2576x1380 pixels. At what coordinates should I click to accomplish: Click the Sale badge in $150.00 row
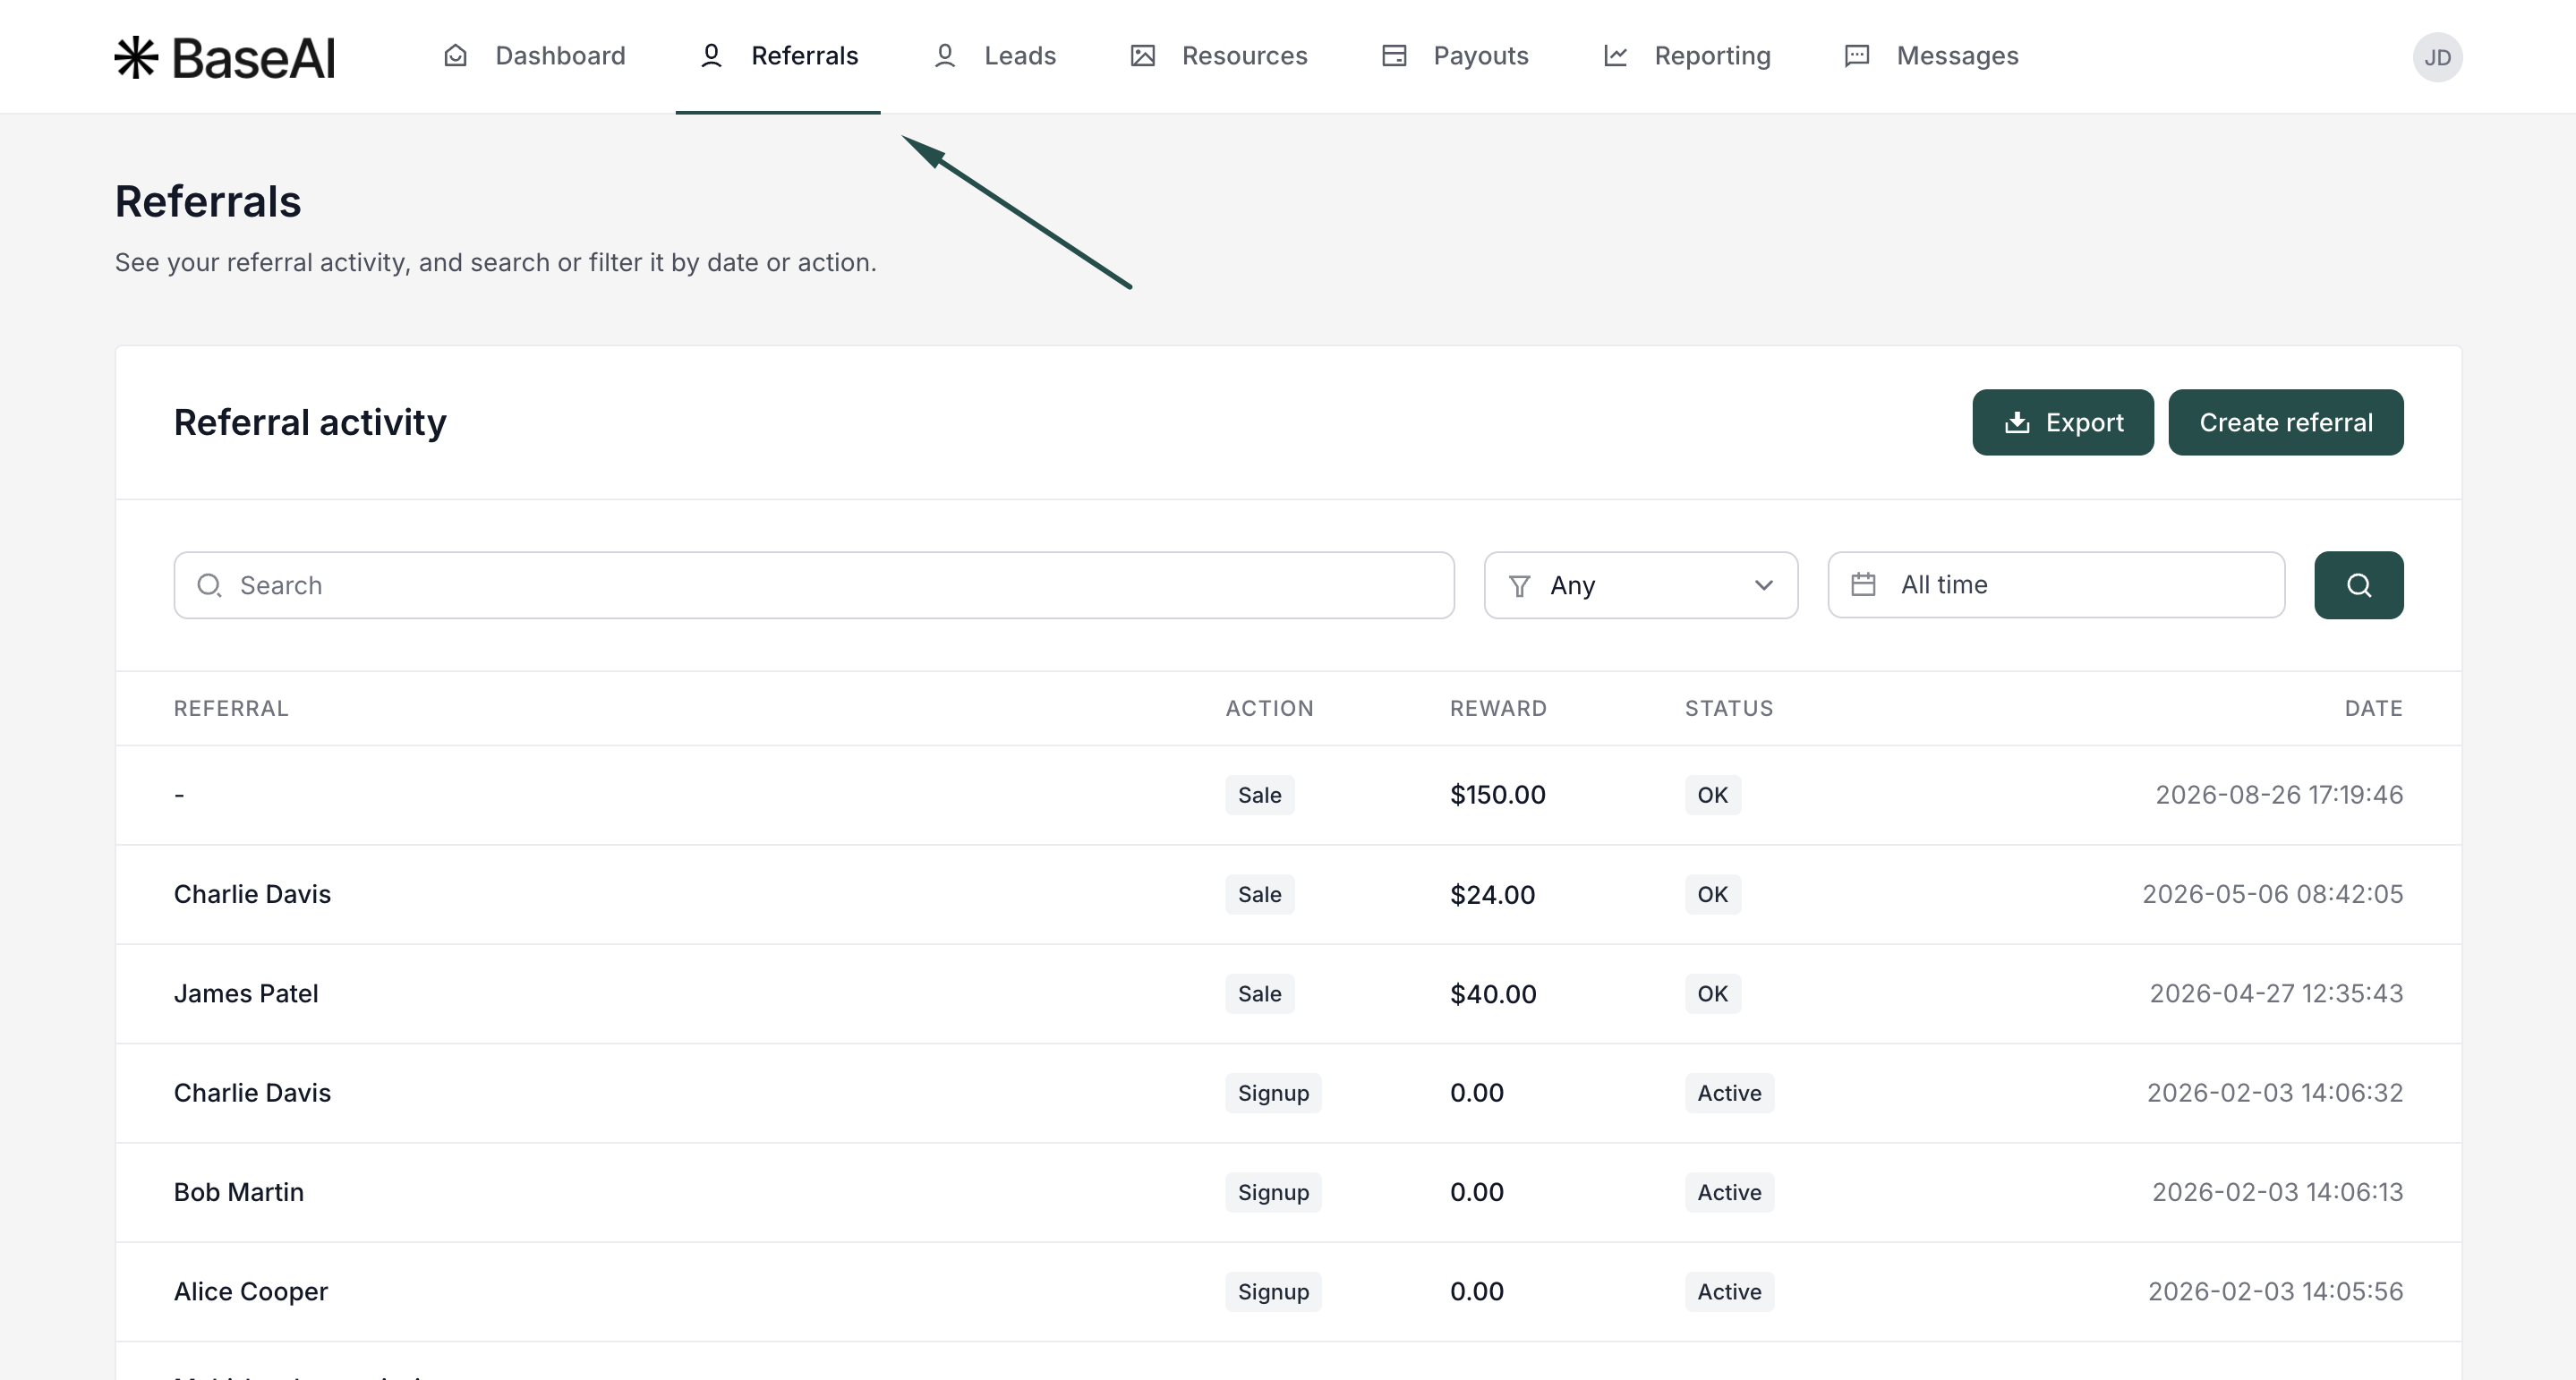tap(1259, 795)
